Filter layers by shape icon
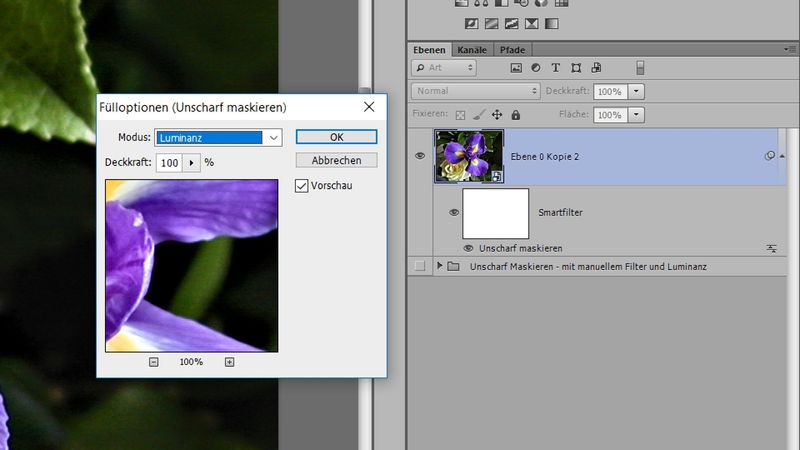Image resolution: width=800 pixels, height=450 pixels. click(x=576, y=68)
